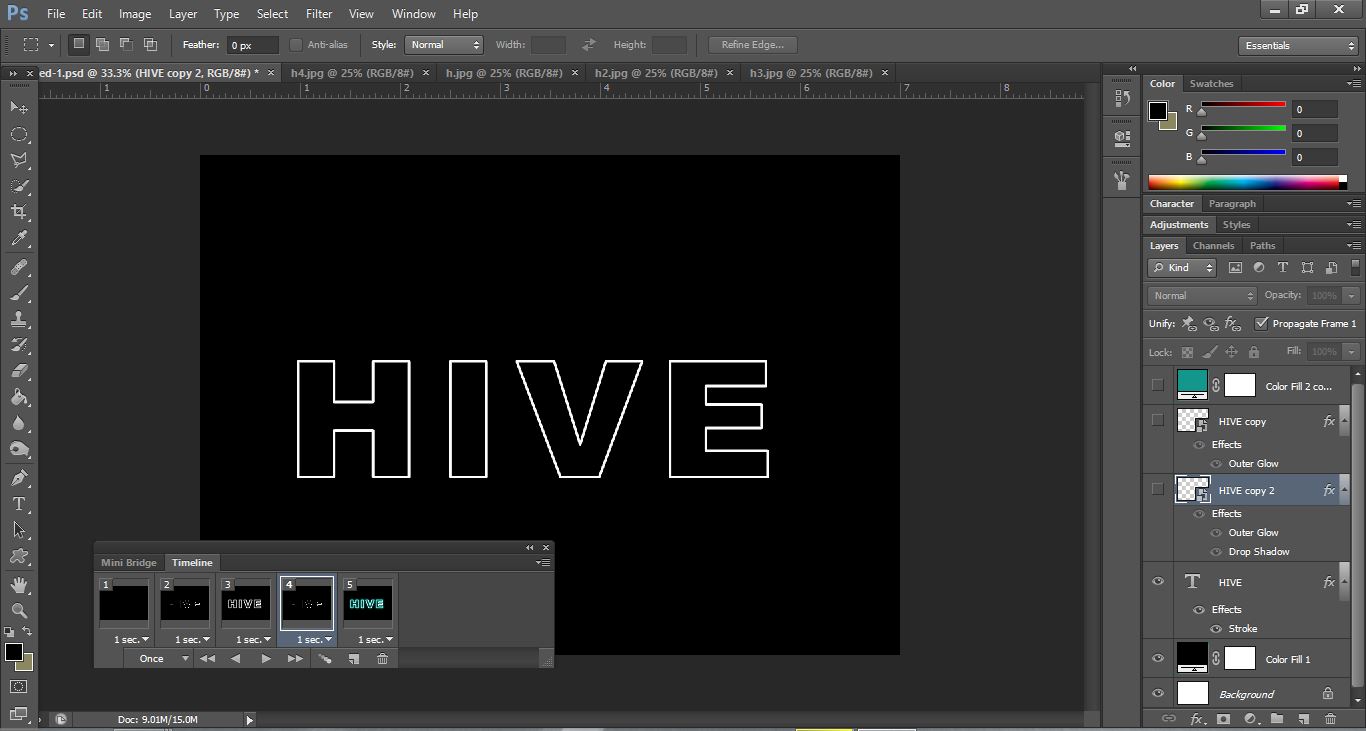1366x731 pixels.
Task: Select the Healing Brush tool
Action: pos(19,268)
